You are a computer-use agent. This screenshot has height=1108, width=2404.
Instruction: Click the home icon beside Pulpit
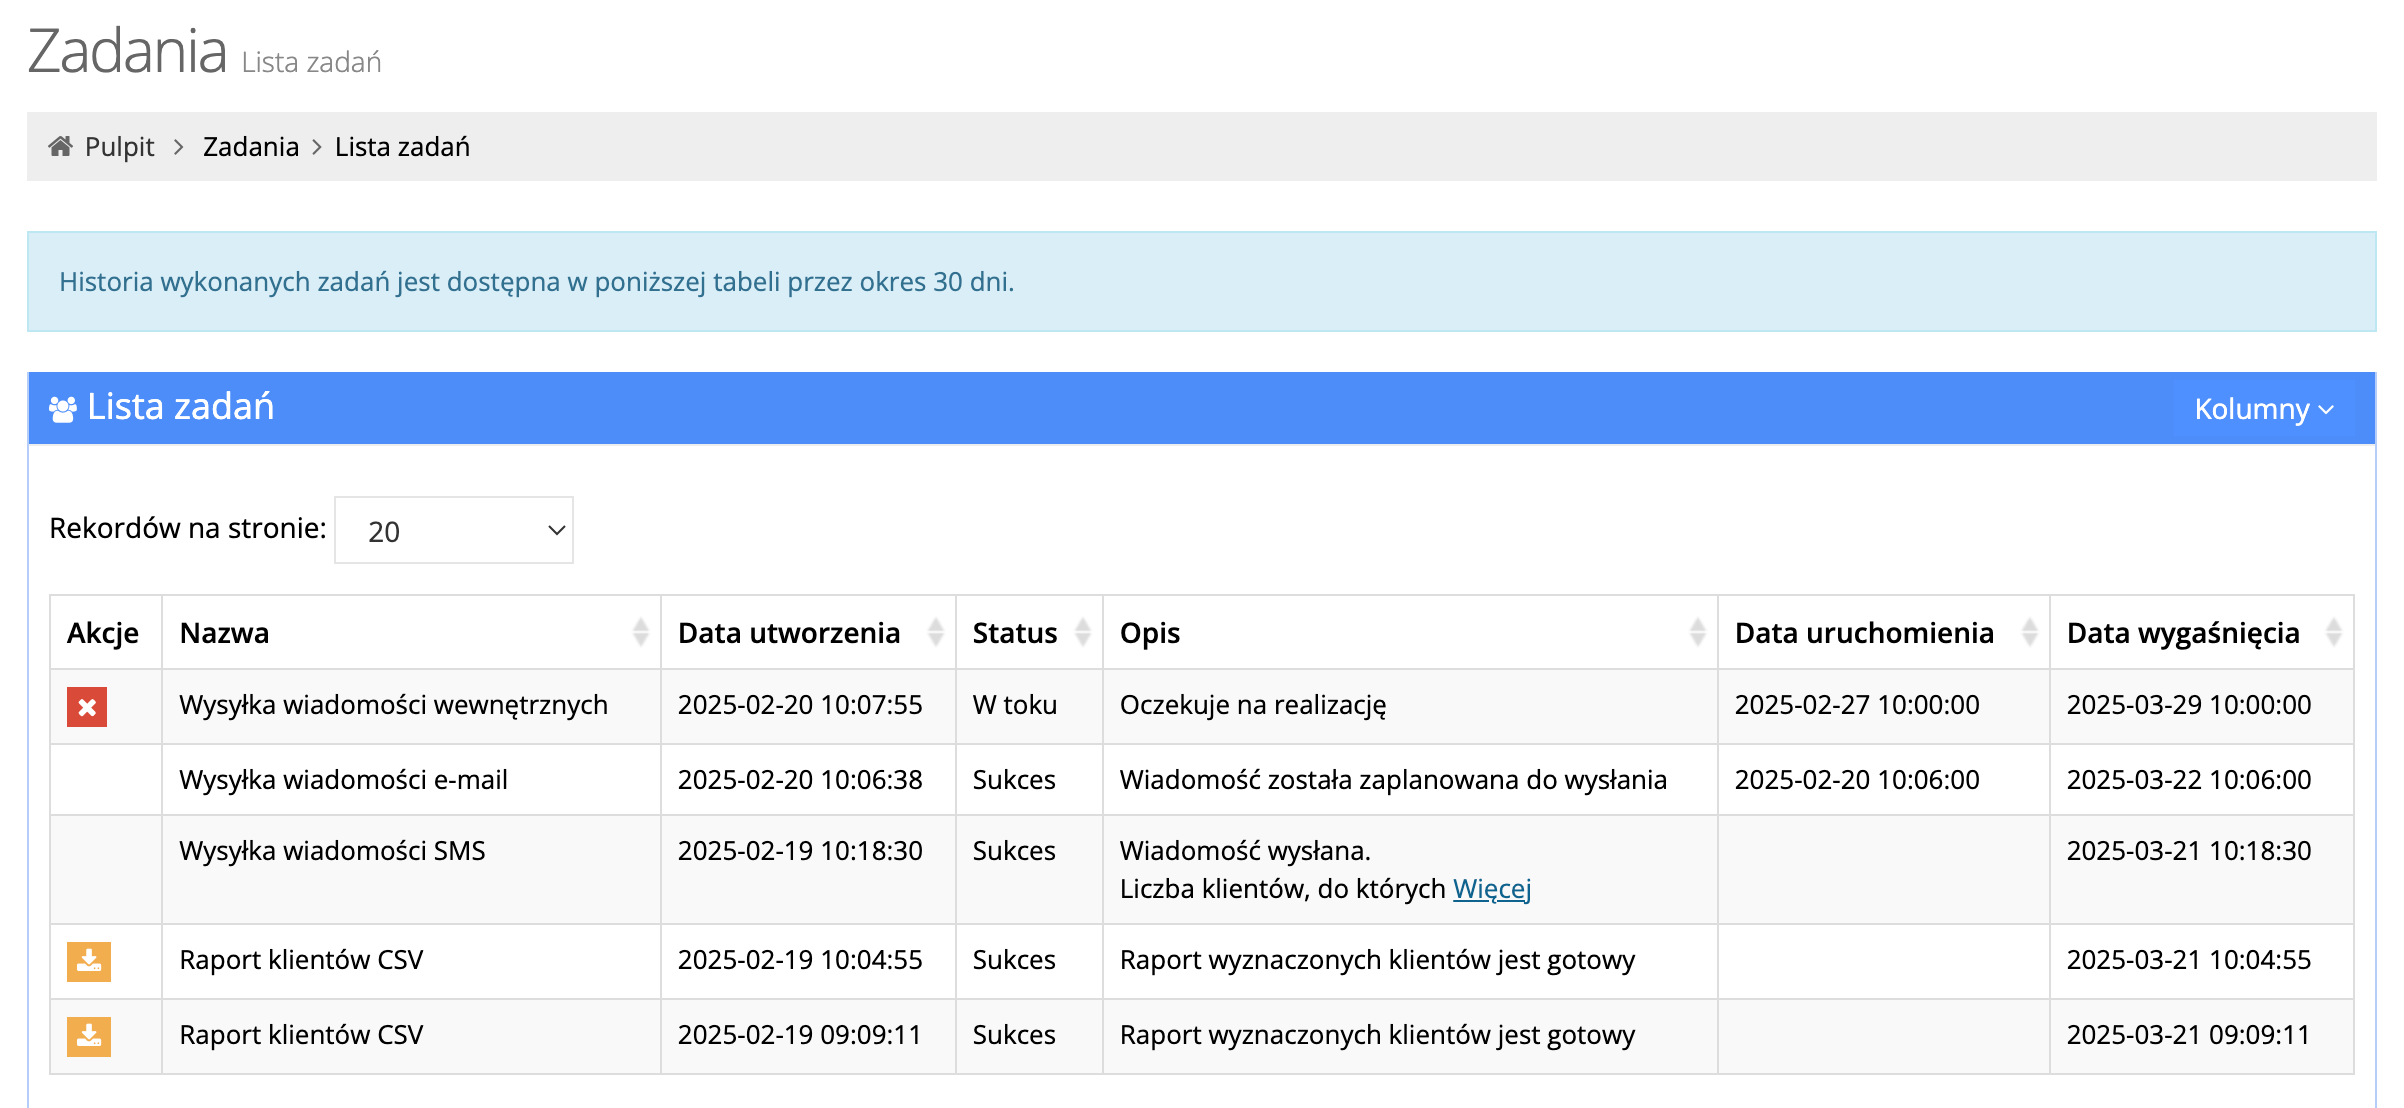[60, 146]
